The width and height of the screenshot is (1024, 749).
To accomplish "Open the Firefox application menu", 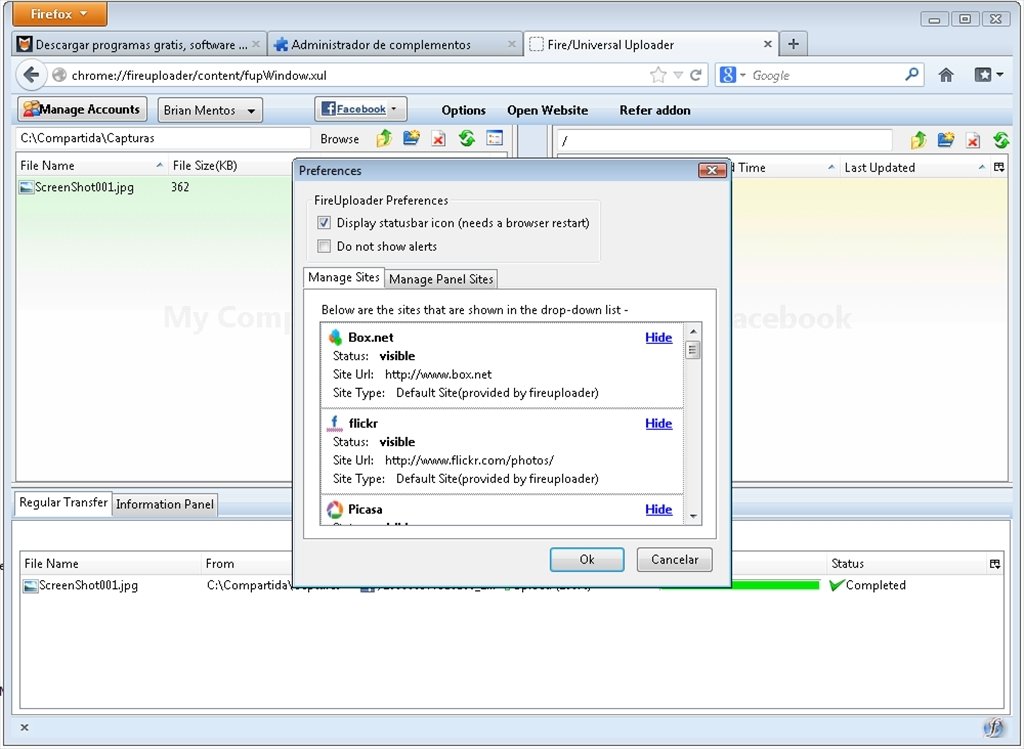I will (59, 14).
